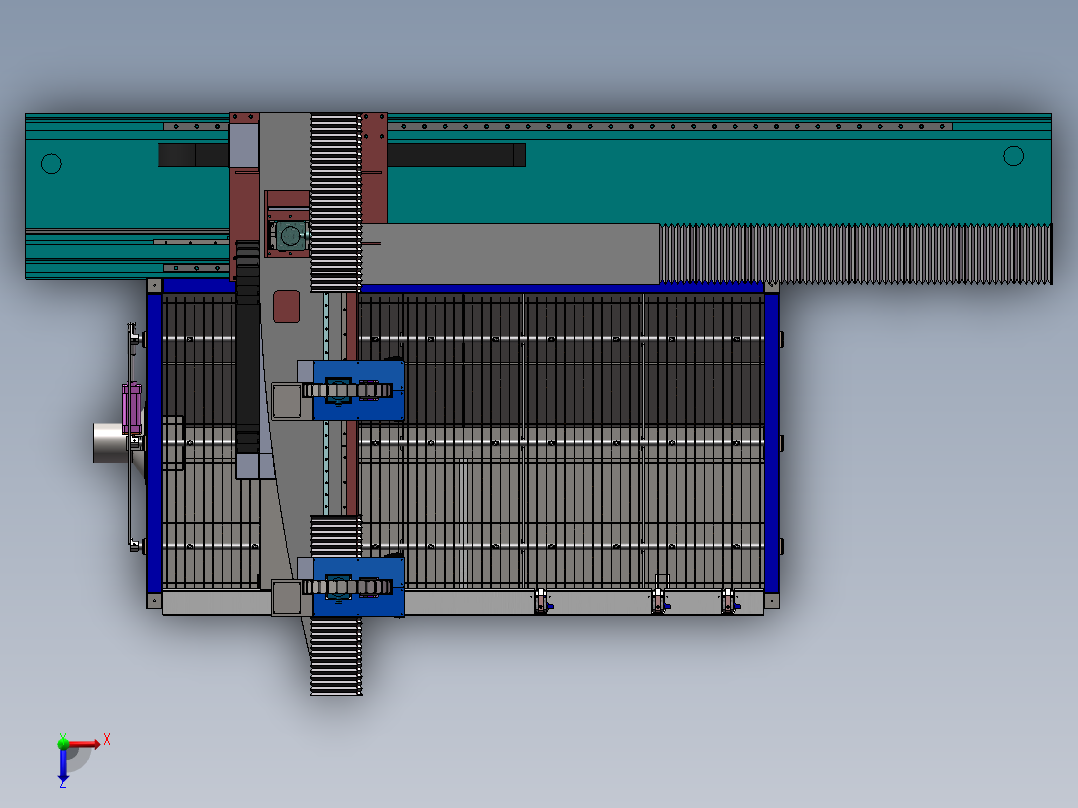Select the red rounded square plate on gantry
The width and height of the screenshot is (1078, 808).
[287, 307]
